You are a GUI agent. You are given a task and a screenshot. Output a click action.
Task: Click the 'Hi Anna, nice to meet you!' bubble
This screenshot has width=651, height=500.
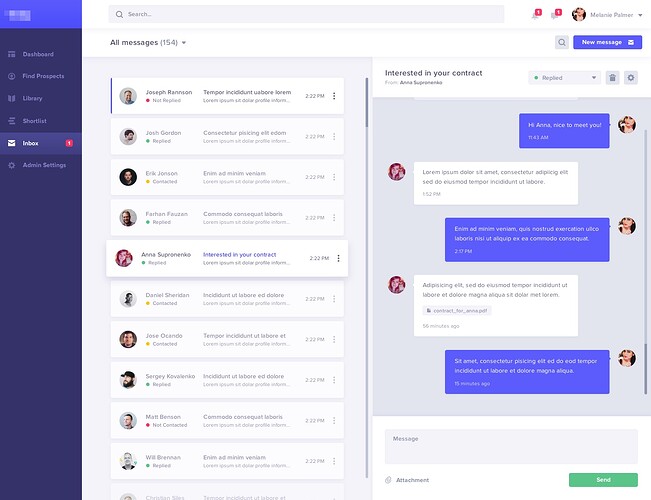564,131
